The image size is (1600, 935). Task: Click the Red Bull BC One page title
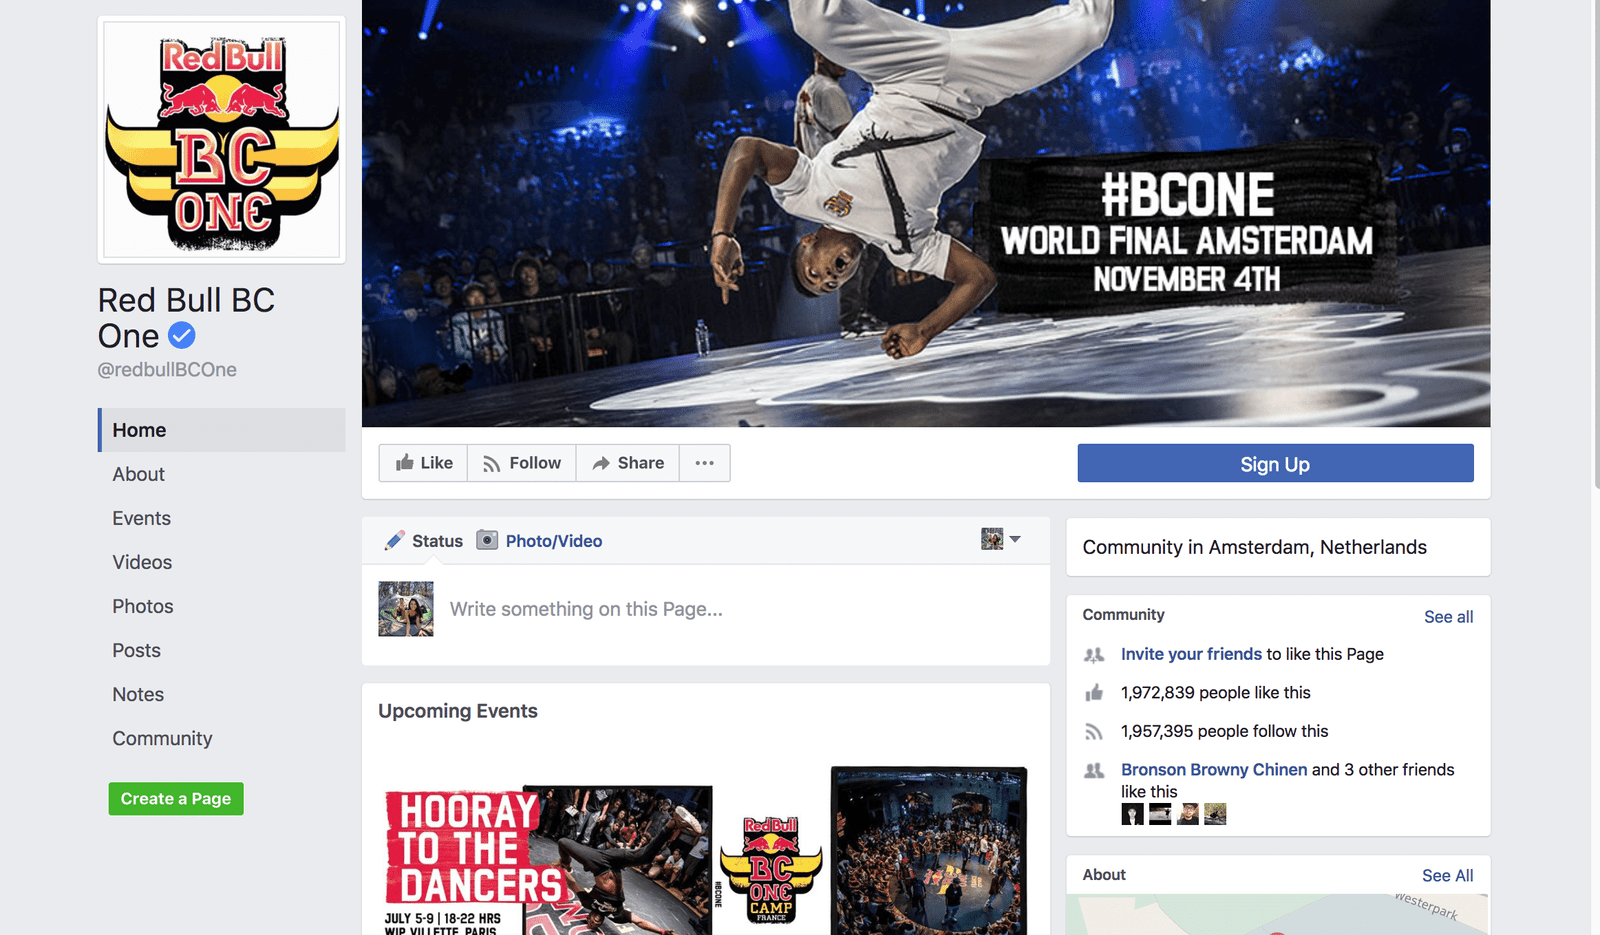pyautogui.click(x=186, y=318)
